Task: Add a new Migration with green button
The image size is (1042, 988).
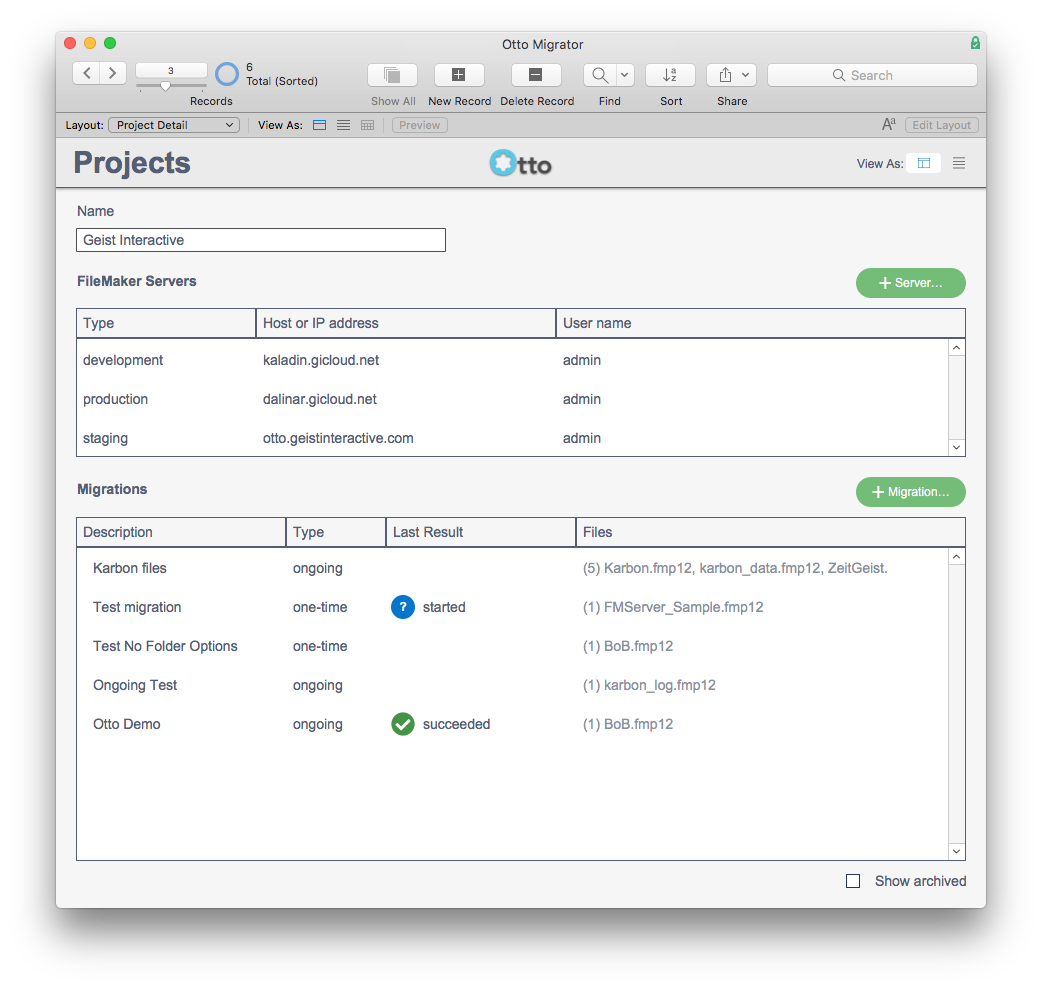Action: (x=910, y=492)
